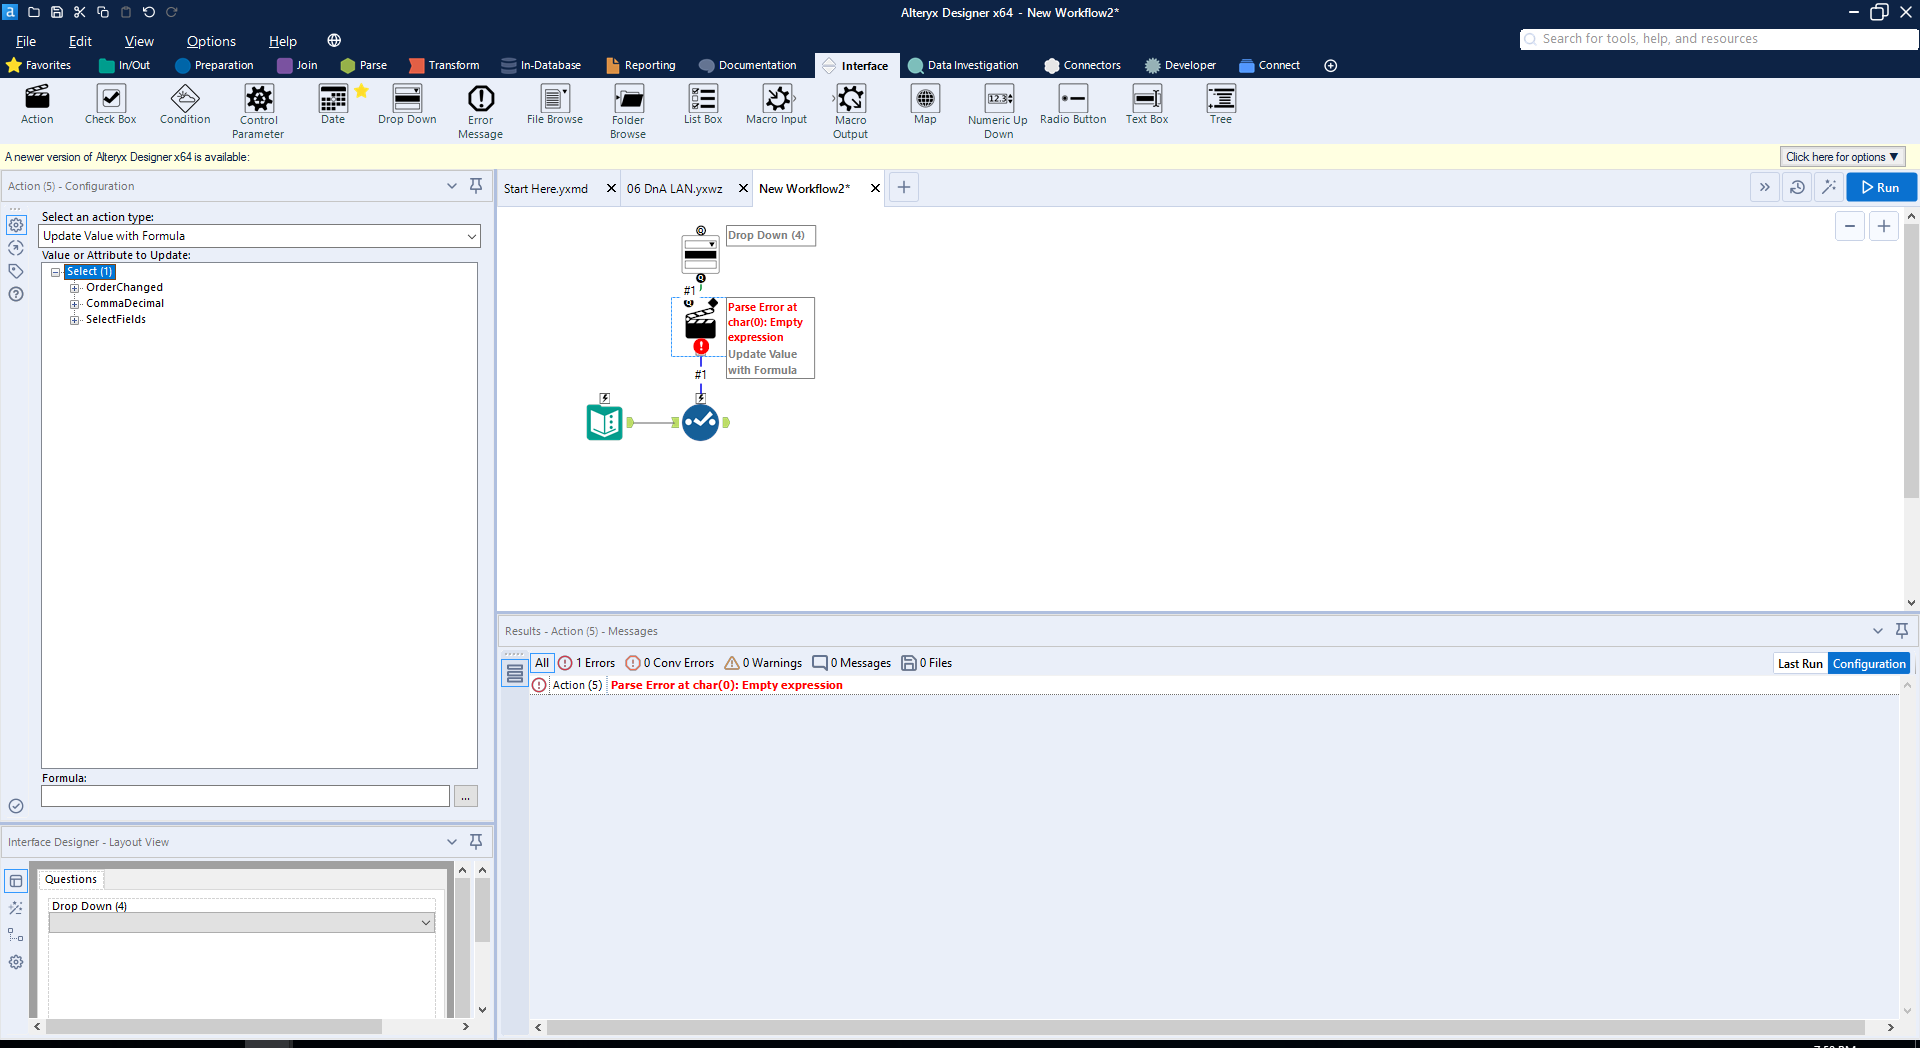Select the Control Parameter tool
The width and height of the screenshot is (1920, 1048).
[x=258, y=106]
